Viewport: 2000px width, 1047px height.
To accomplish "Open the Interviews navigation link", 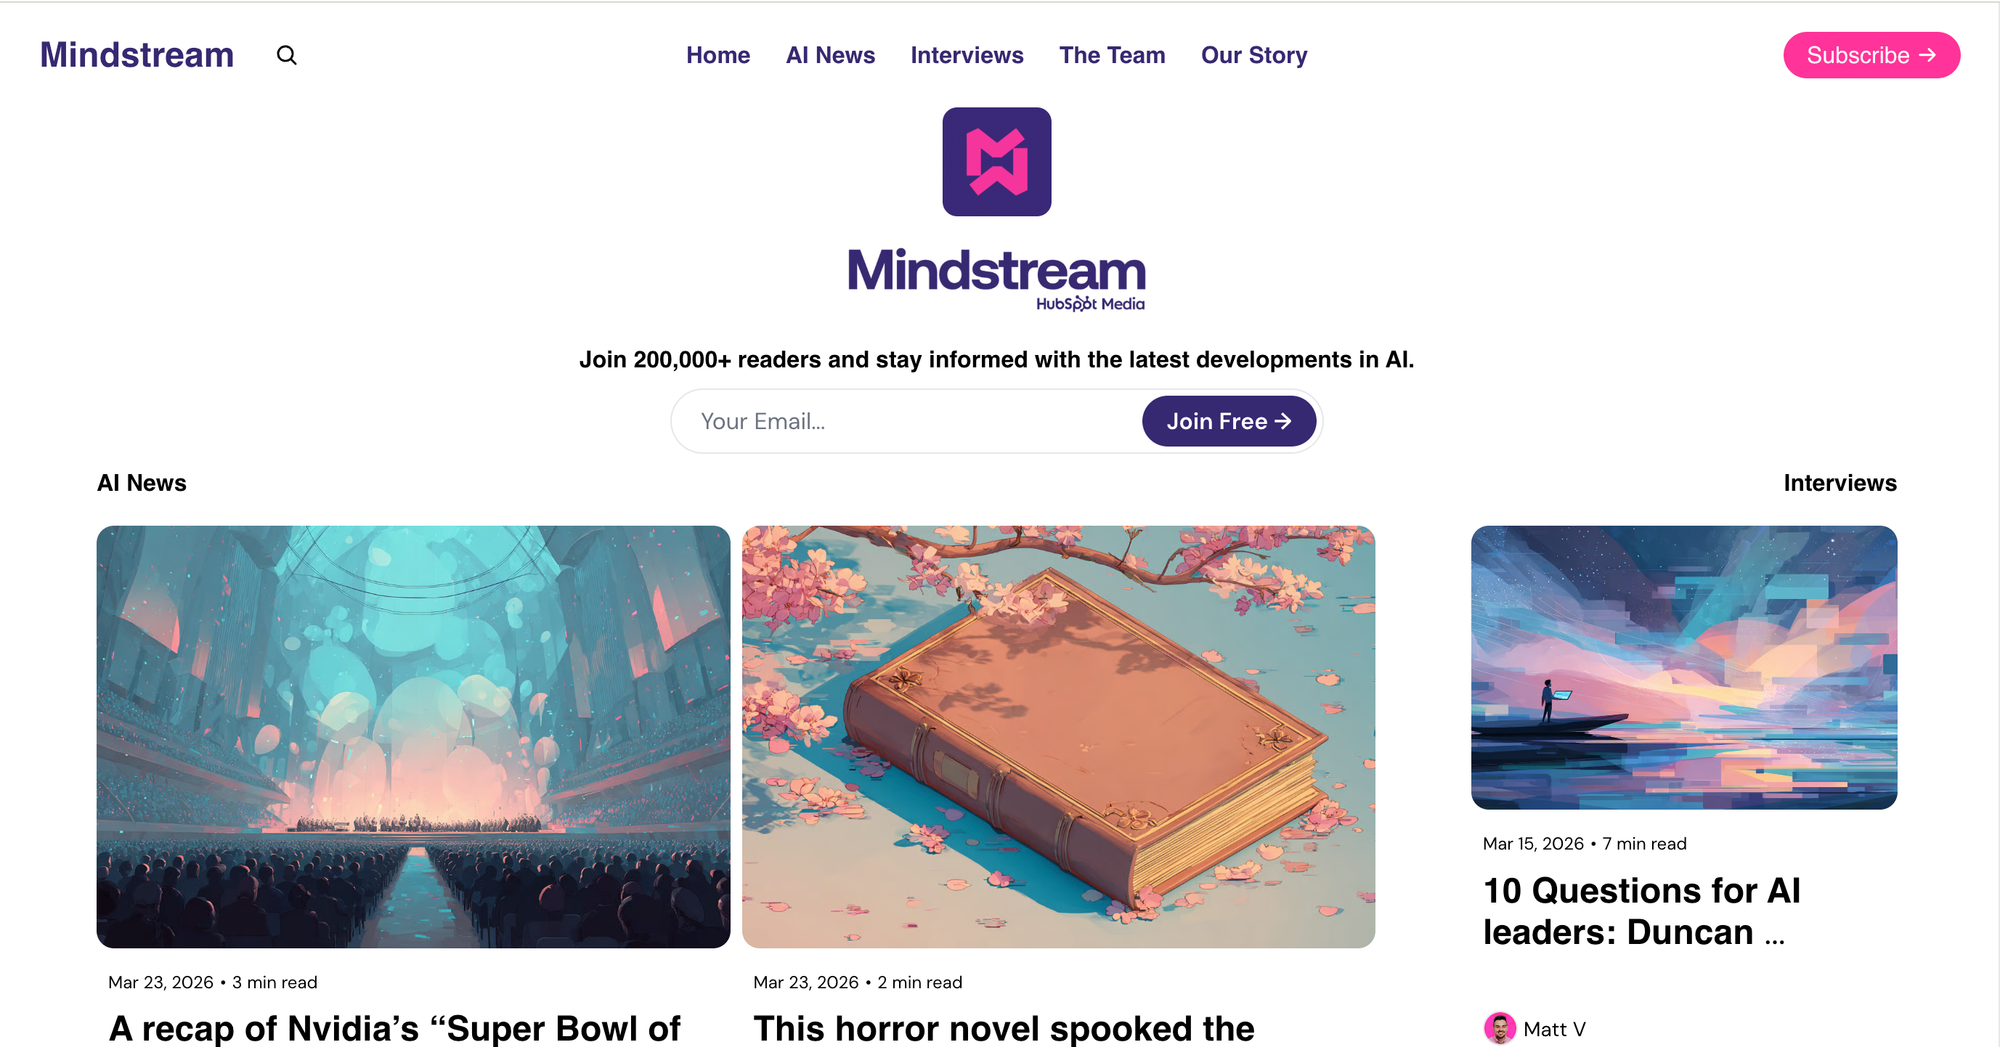I will pos(967,55).
